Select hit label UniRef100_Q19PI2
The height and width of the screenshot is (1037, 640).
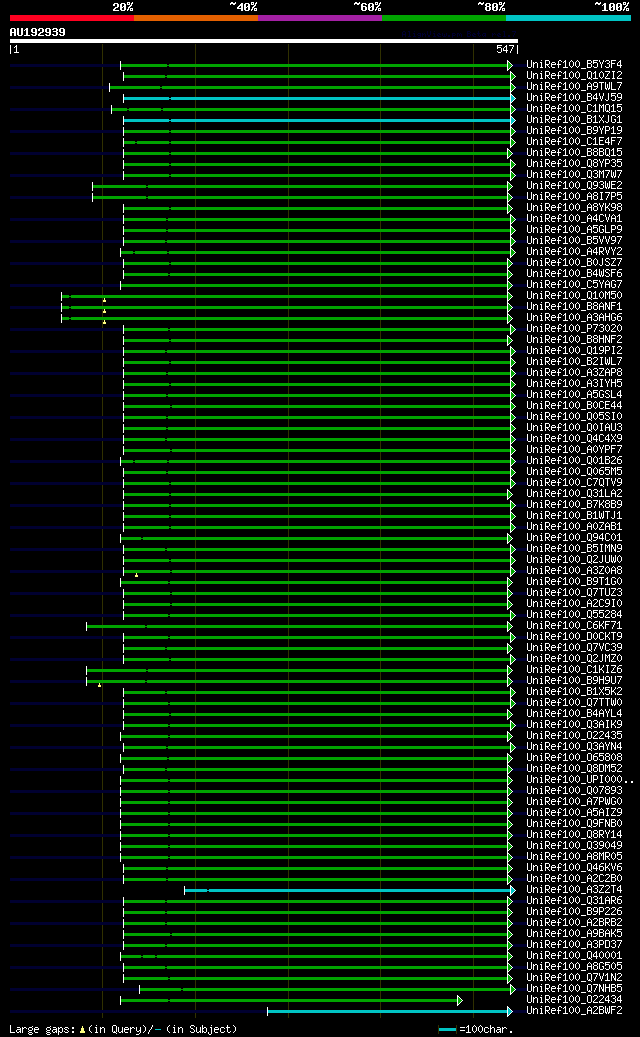click(x=574, y=351)
